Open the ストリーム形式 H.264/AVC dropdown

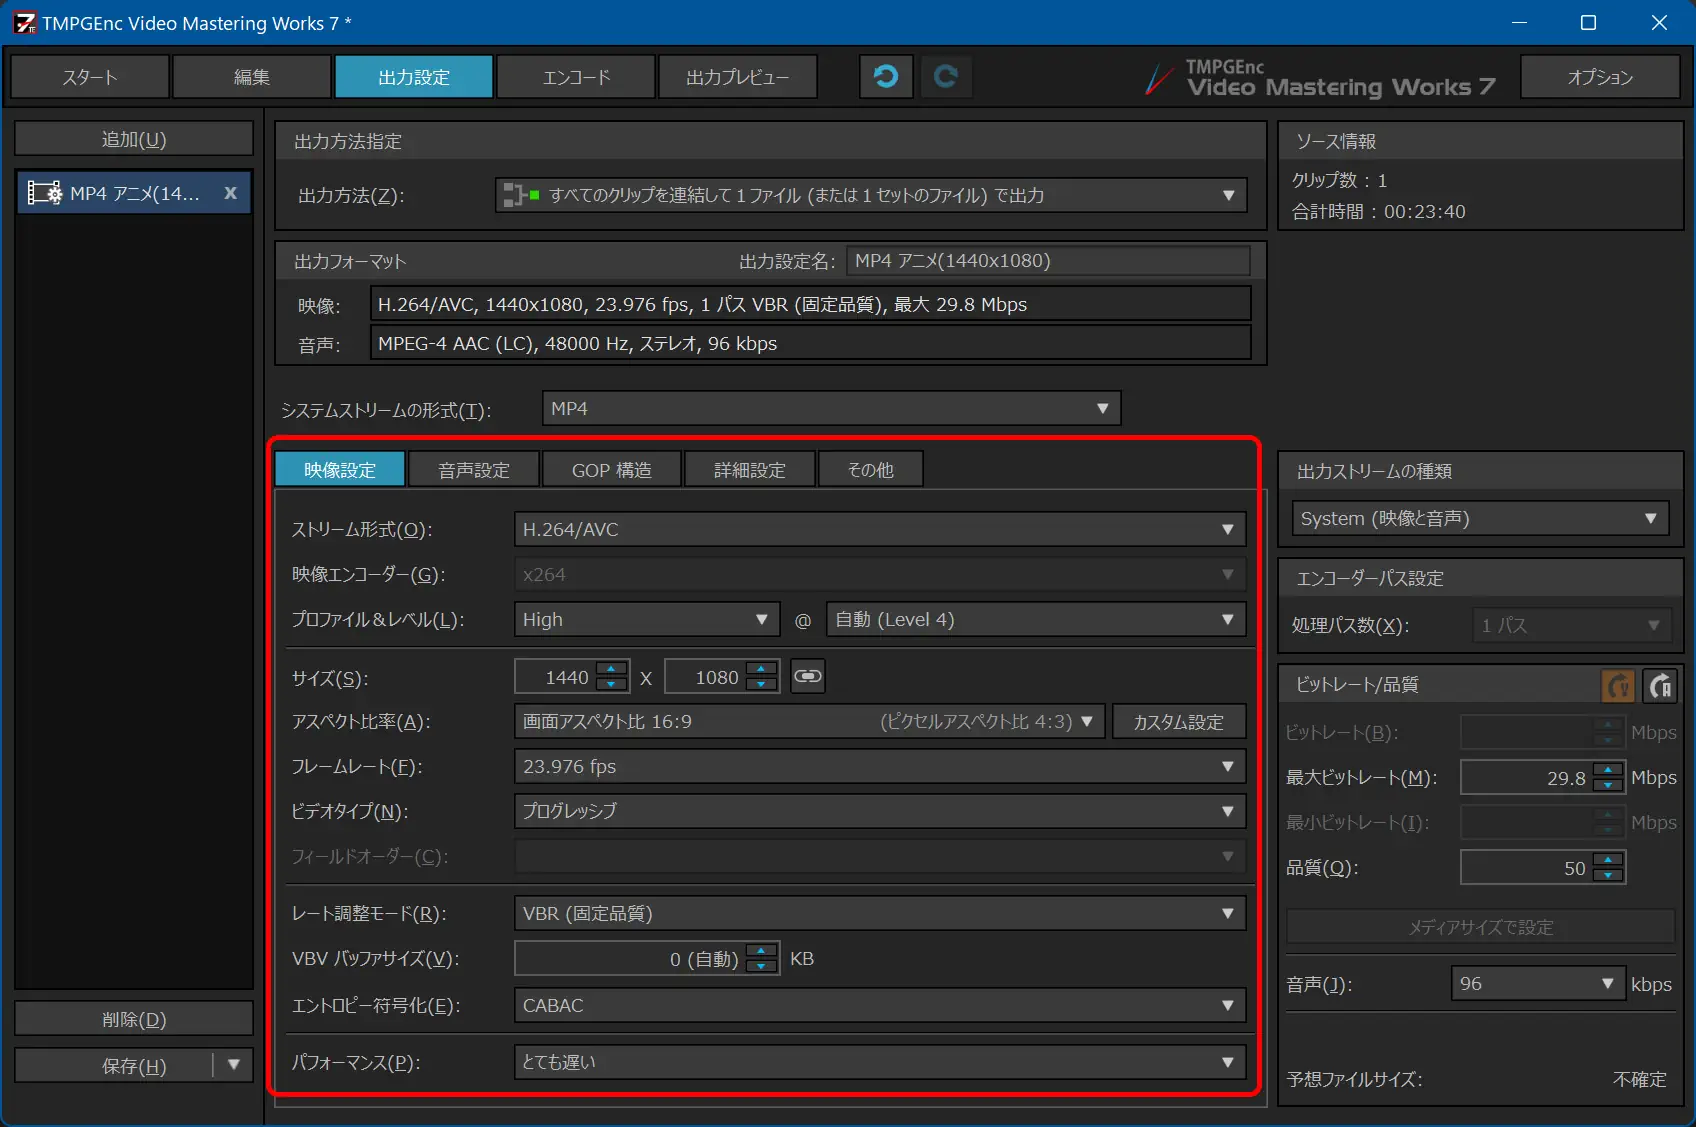880,529
